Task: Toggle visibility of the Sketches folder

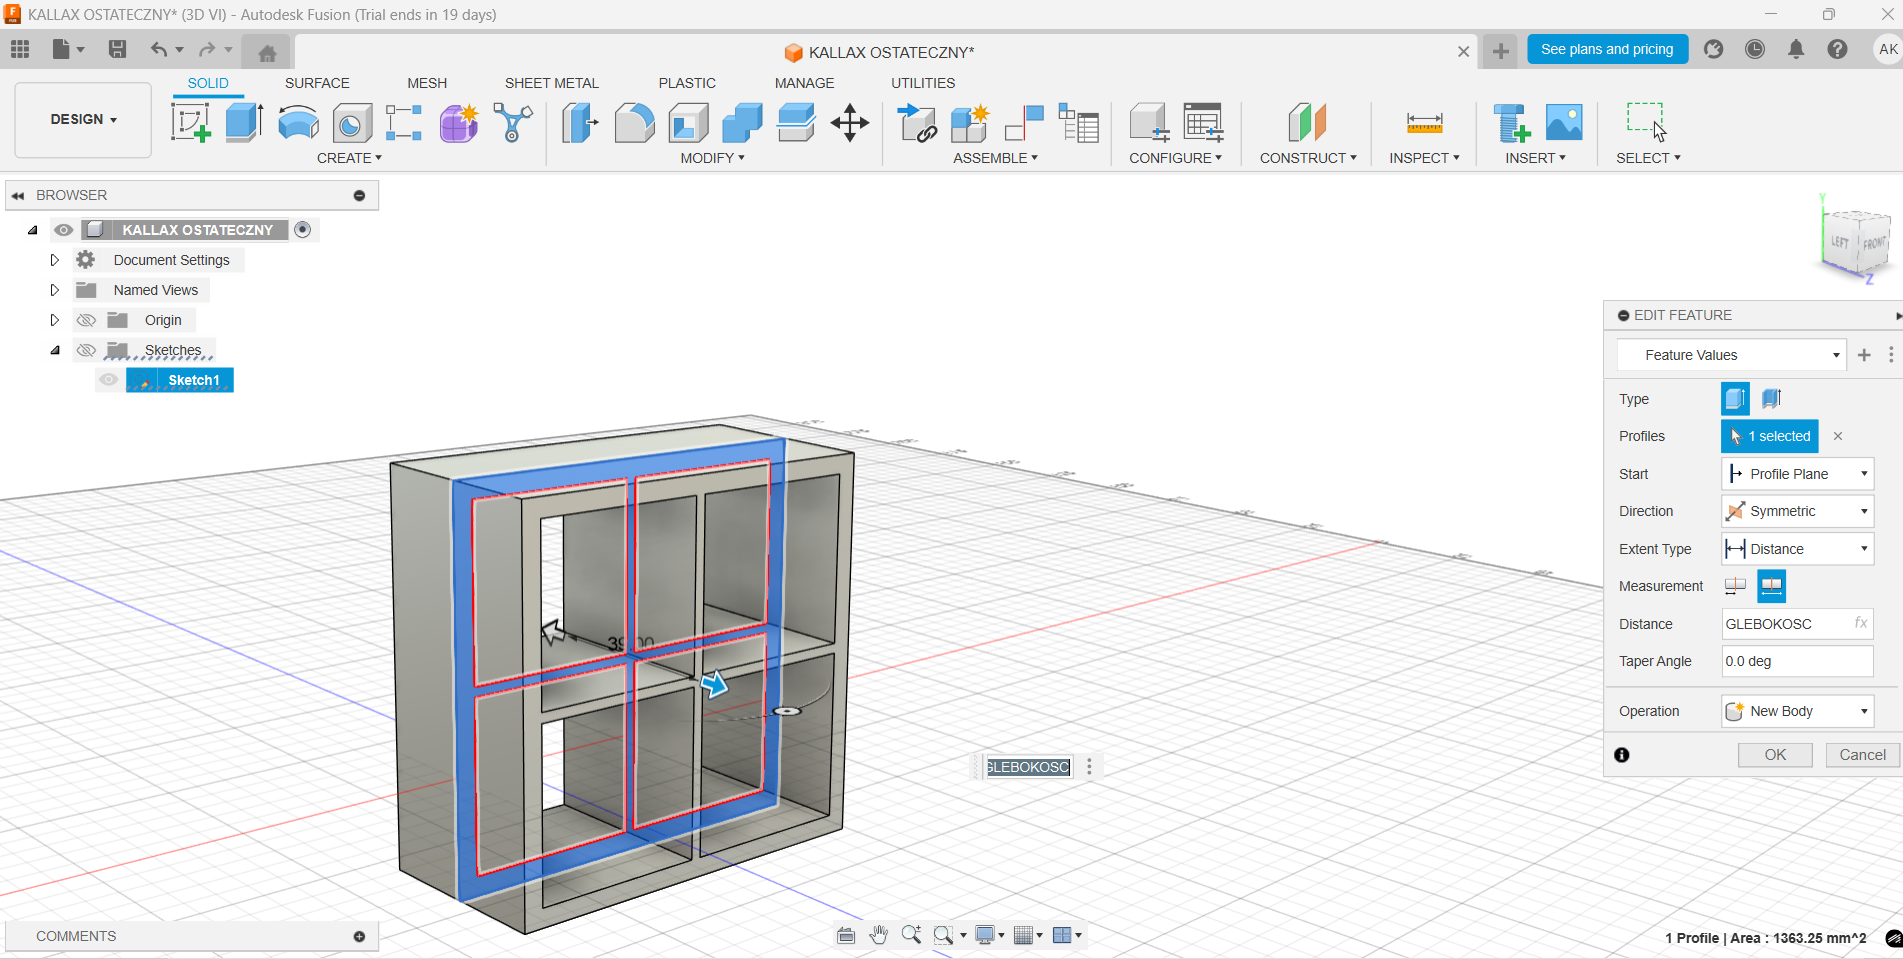Action: pyautogui.click(x=87, y=350)
